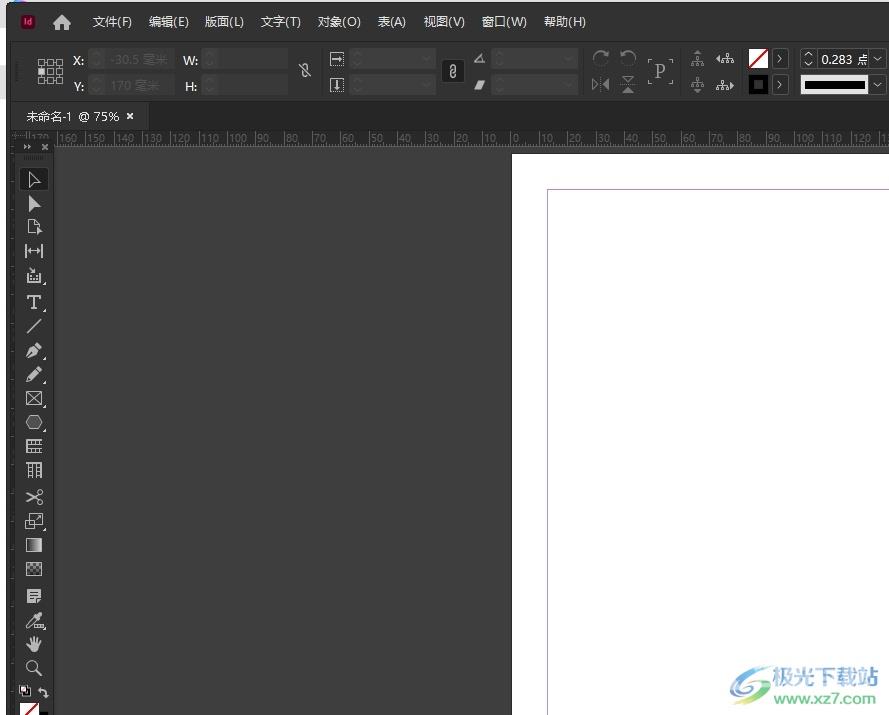Toggle constrain width and height proportions
The height and width of the screenshot is (715, 889).
point(305,70)
